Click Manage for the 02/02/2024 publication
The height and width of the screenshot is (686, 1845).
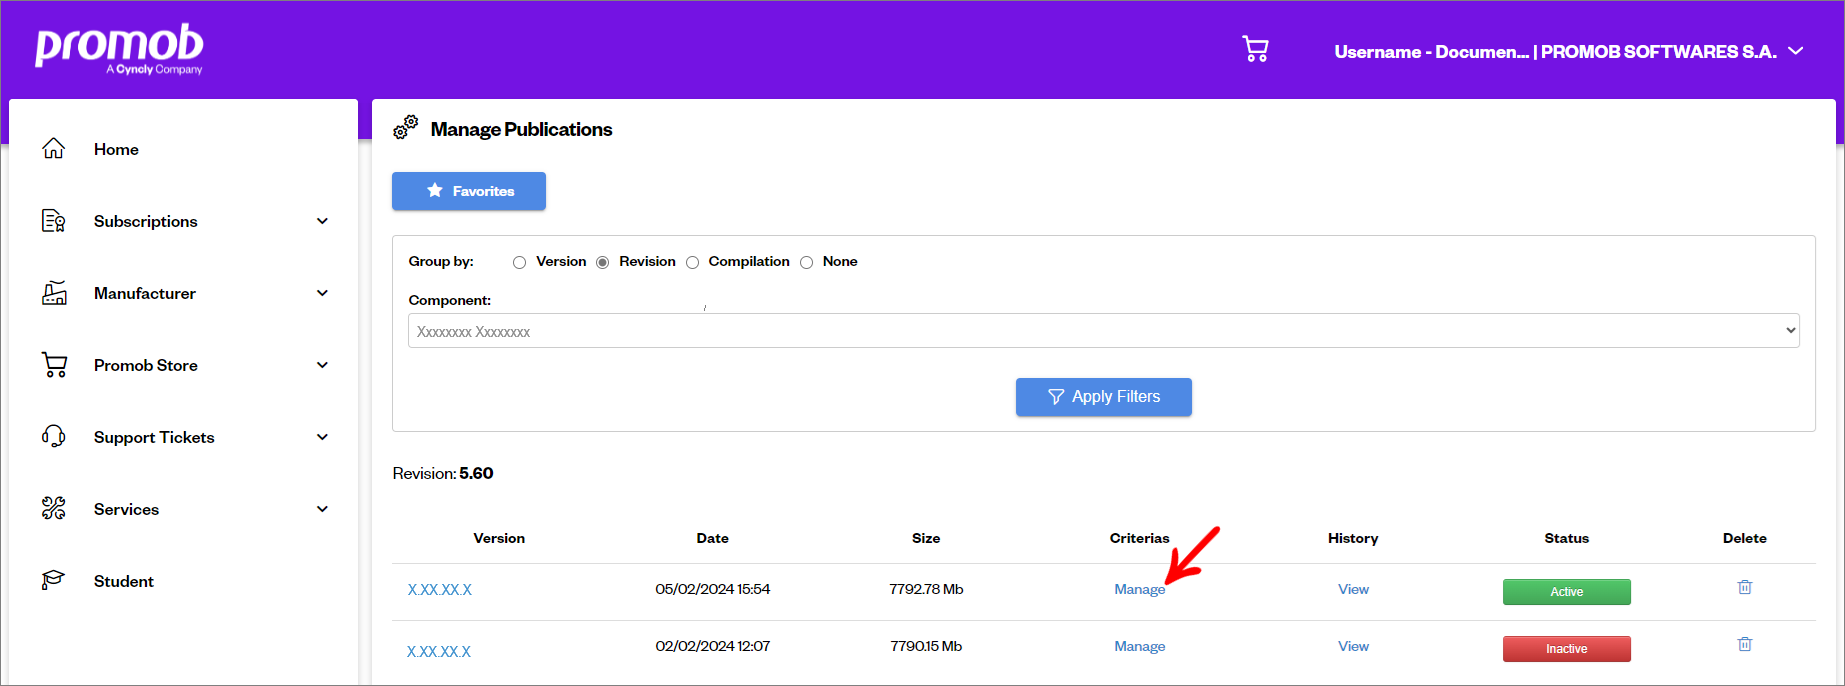1140,646
